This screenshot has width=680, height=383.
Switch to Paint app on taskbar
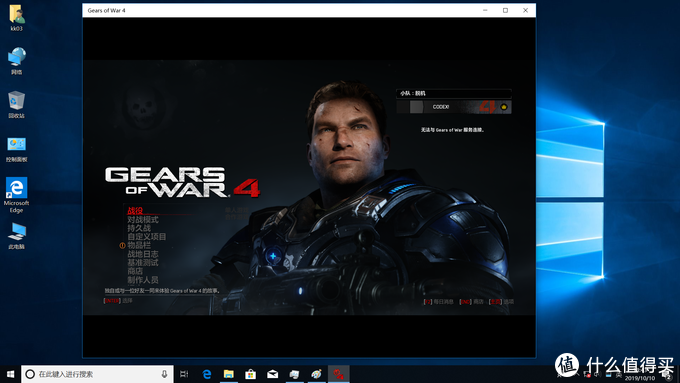[317, 374]
